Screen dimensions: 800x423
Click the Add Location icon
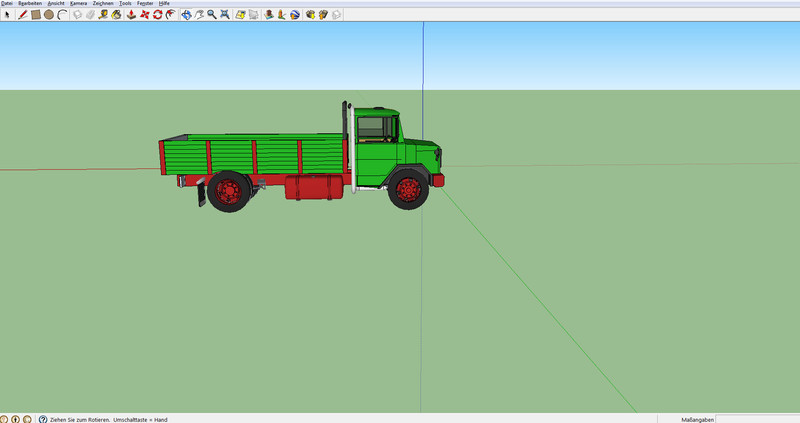[x=240, y=15]
